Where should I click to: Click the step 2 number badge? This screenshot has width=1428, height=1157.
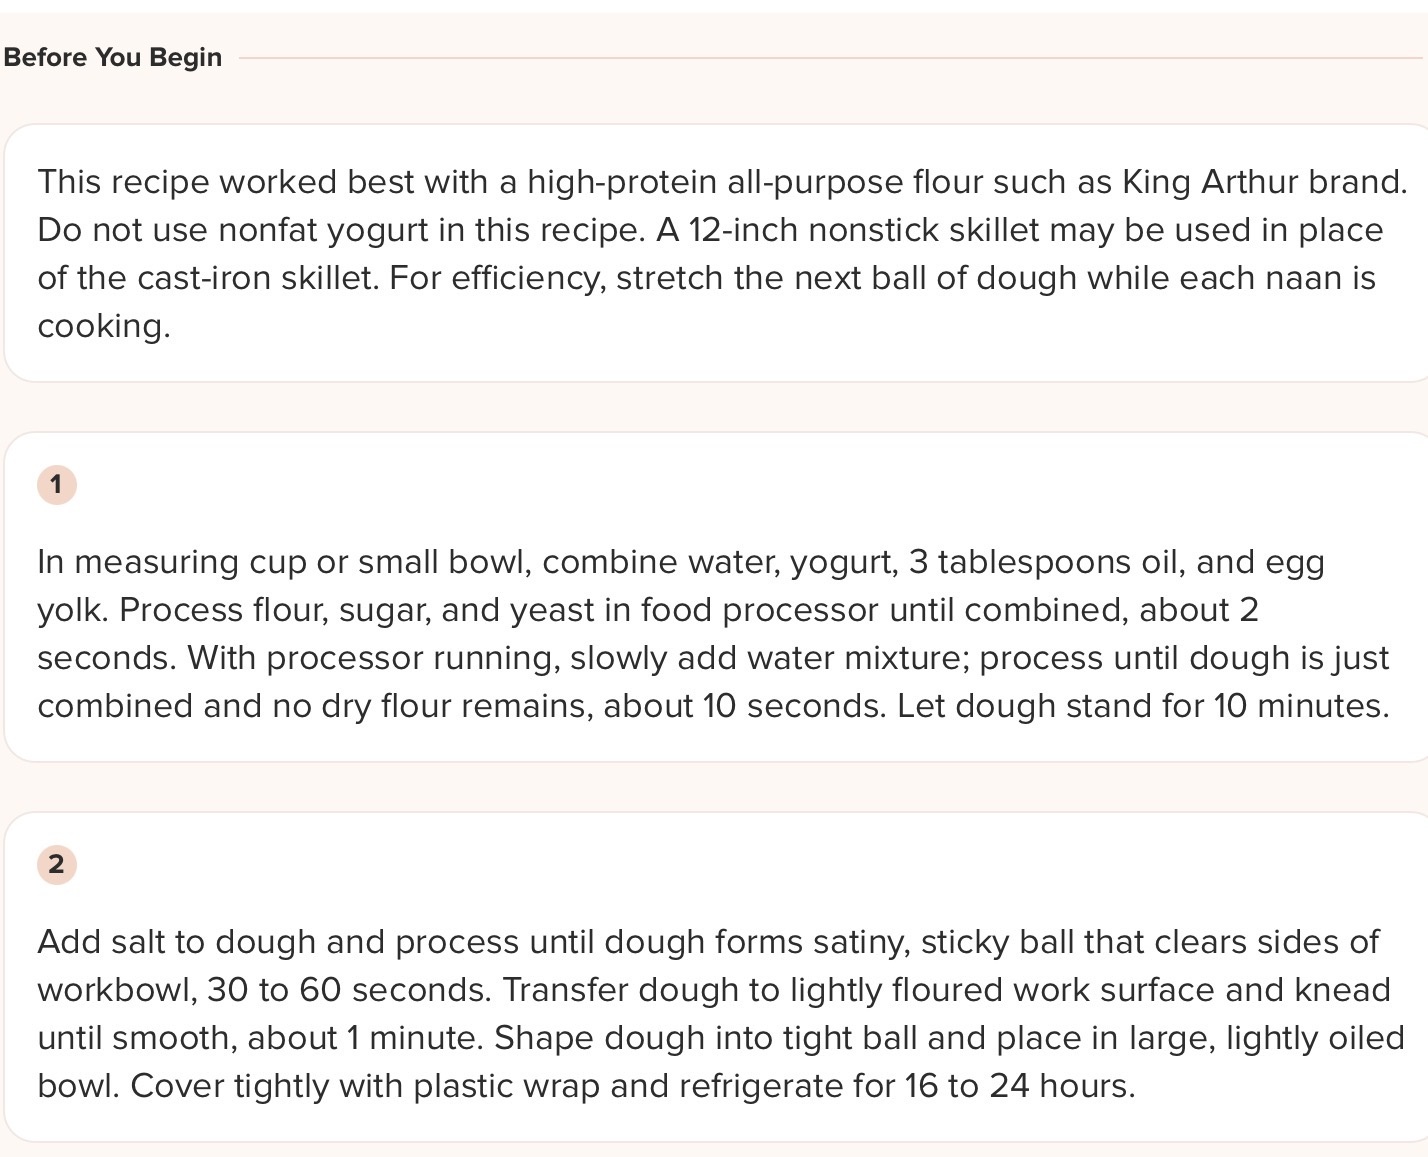click(x=57, y=865)
